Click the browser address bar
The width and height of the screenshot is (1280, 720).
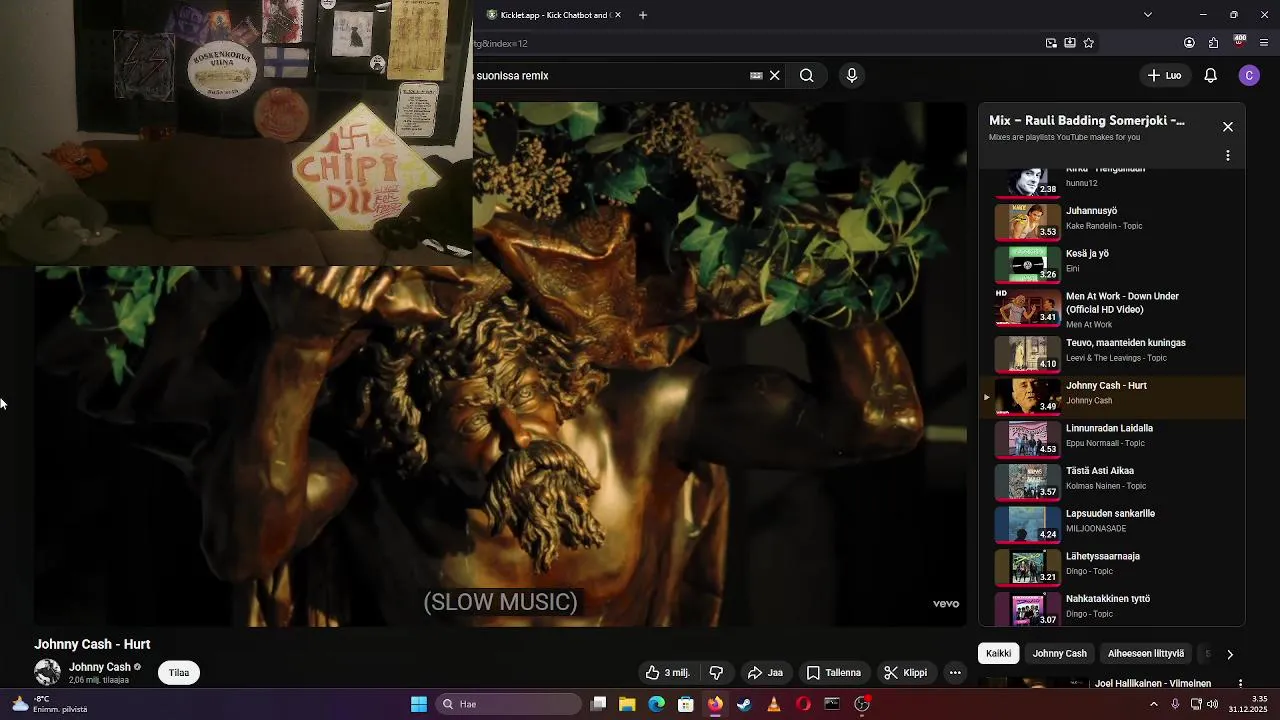(760, 43)
